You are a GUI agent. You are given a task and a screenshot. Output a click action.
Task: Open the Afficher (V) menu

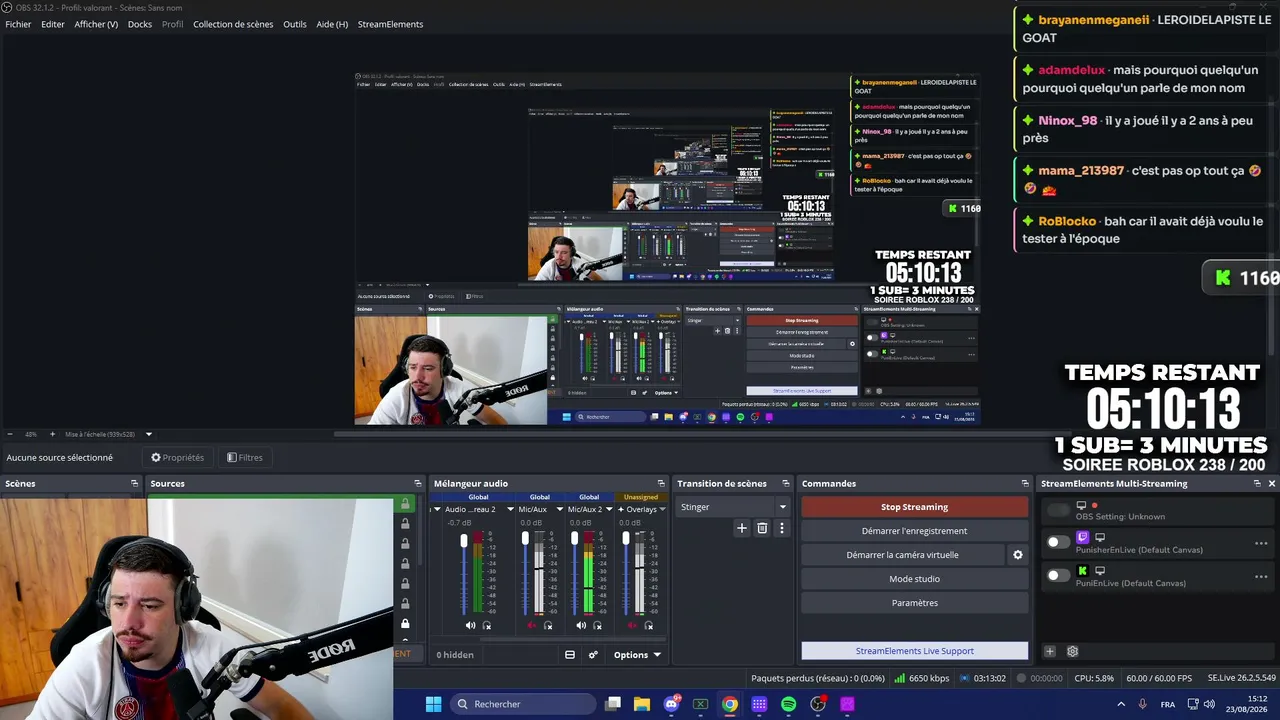[96, 24]
